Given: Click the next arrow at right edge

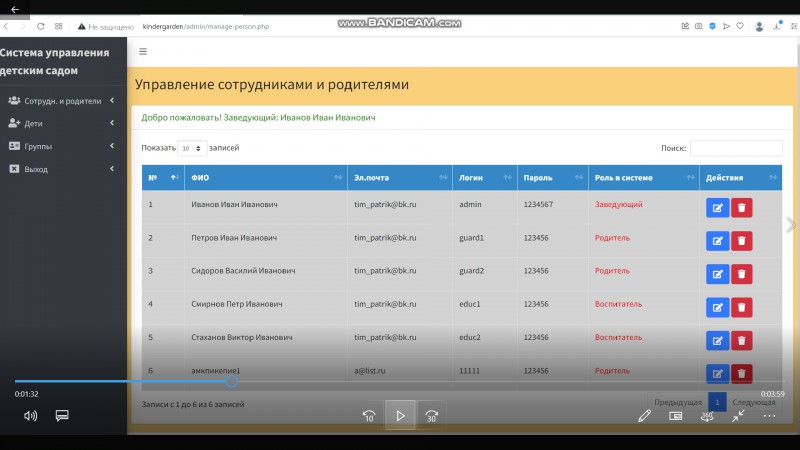Looking at the screenshot, I should [791, 224].
